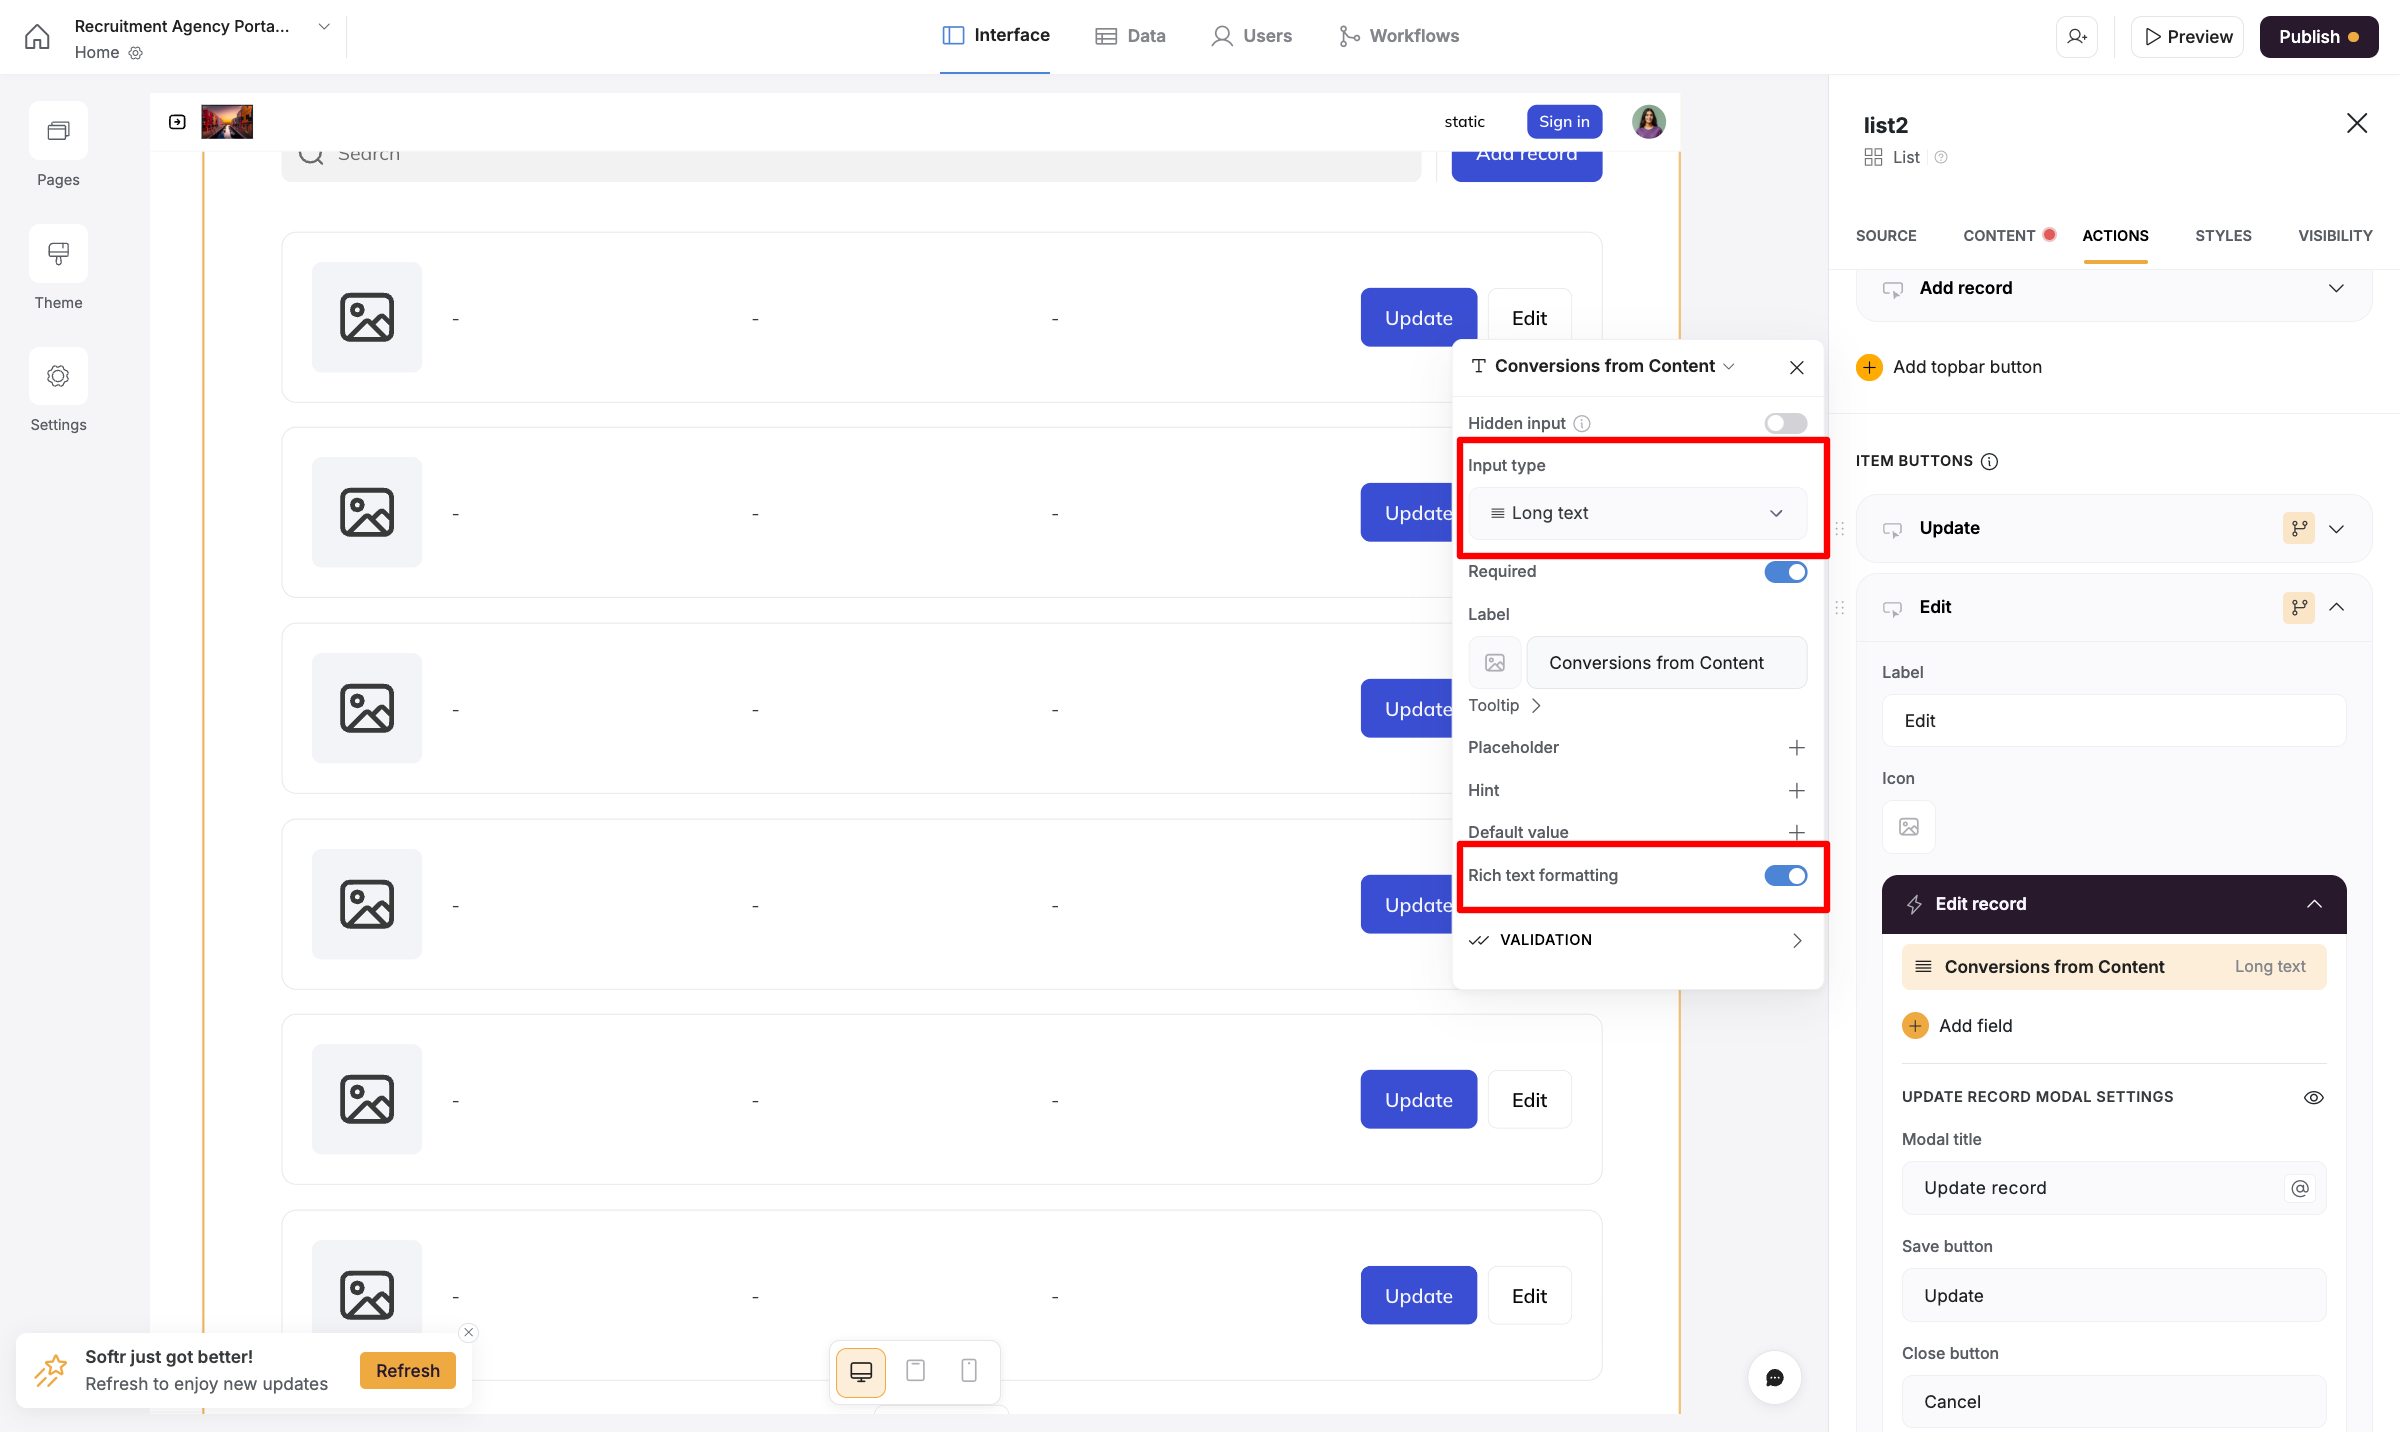Click the Publish button
Viewport: 2400px width, 1432px height.
point(2318,37)
